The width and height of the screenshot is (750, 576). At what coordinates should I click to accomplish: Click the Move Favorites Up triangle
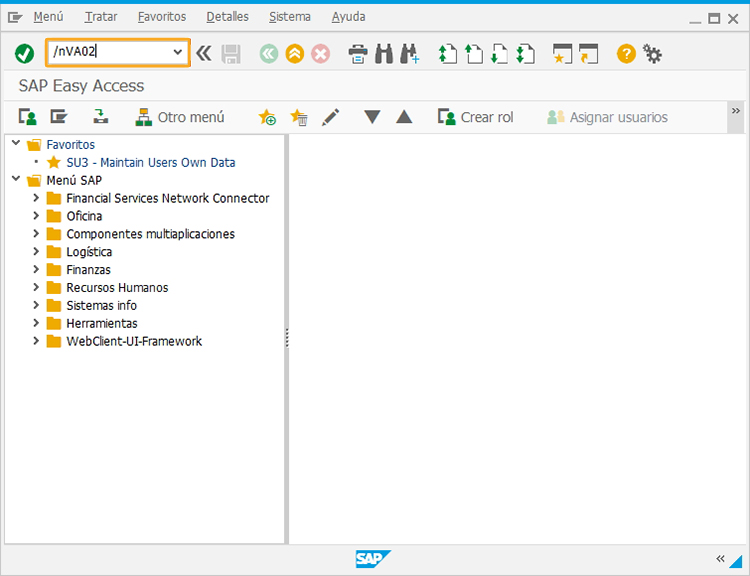pyautogui.click(x=404, y=117)
